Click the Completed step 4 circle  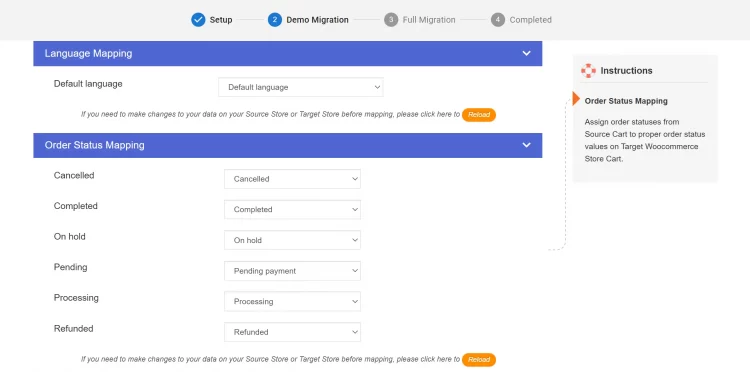click(498, 20)
